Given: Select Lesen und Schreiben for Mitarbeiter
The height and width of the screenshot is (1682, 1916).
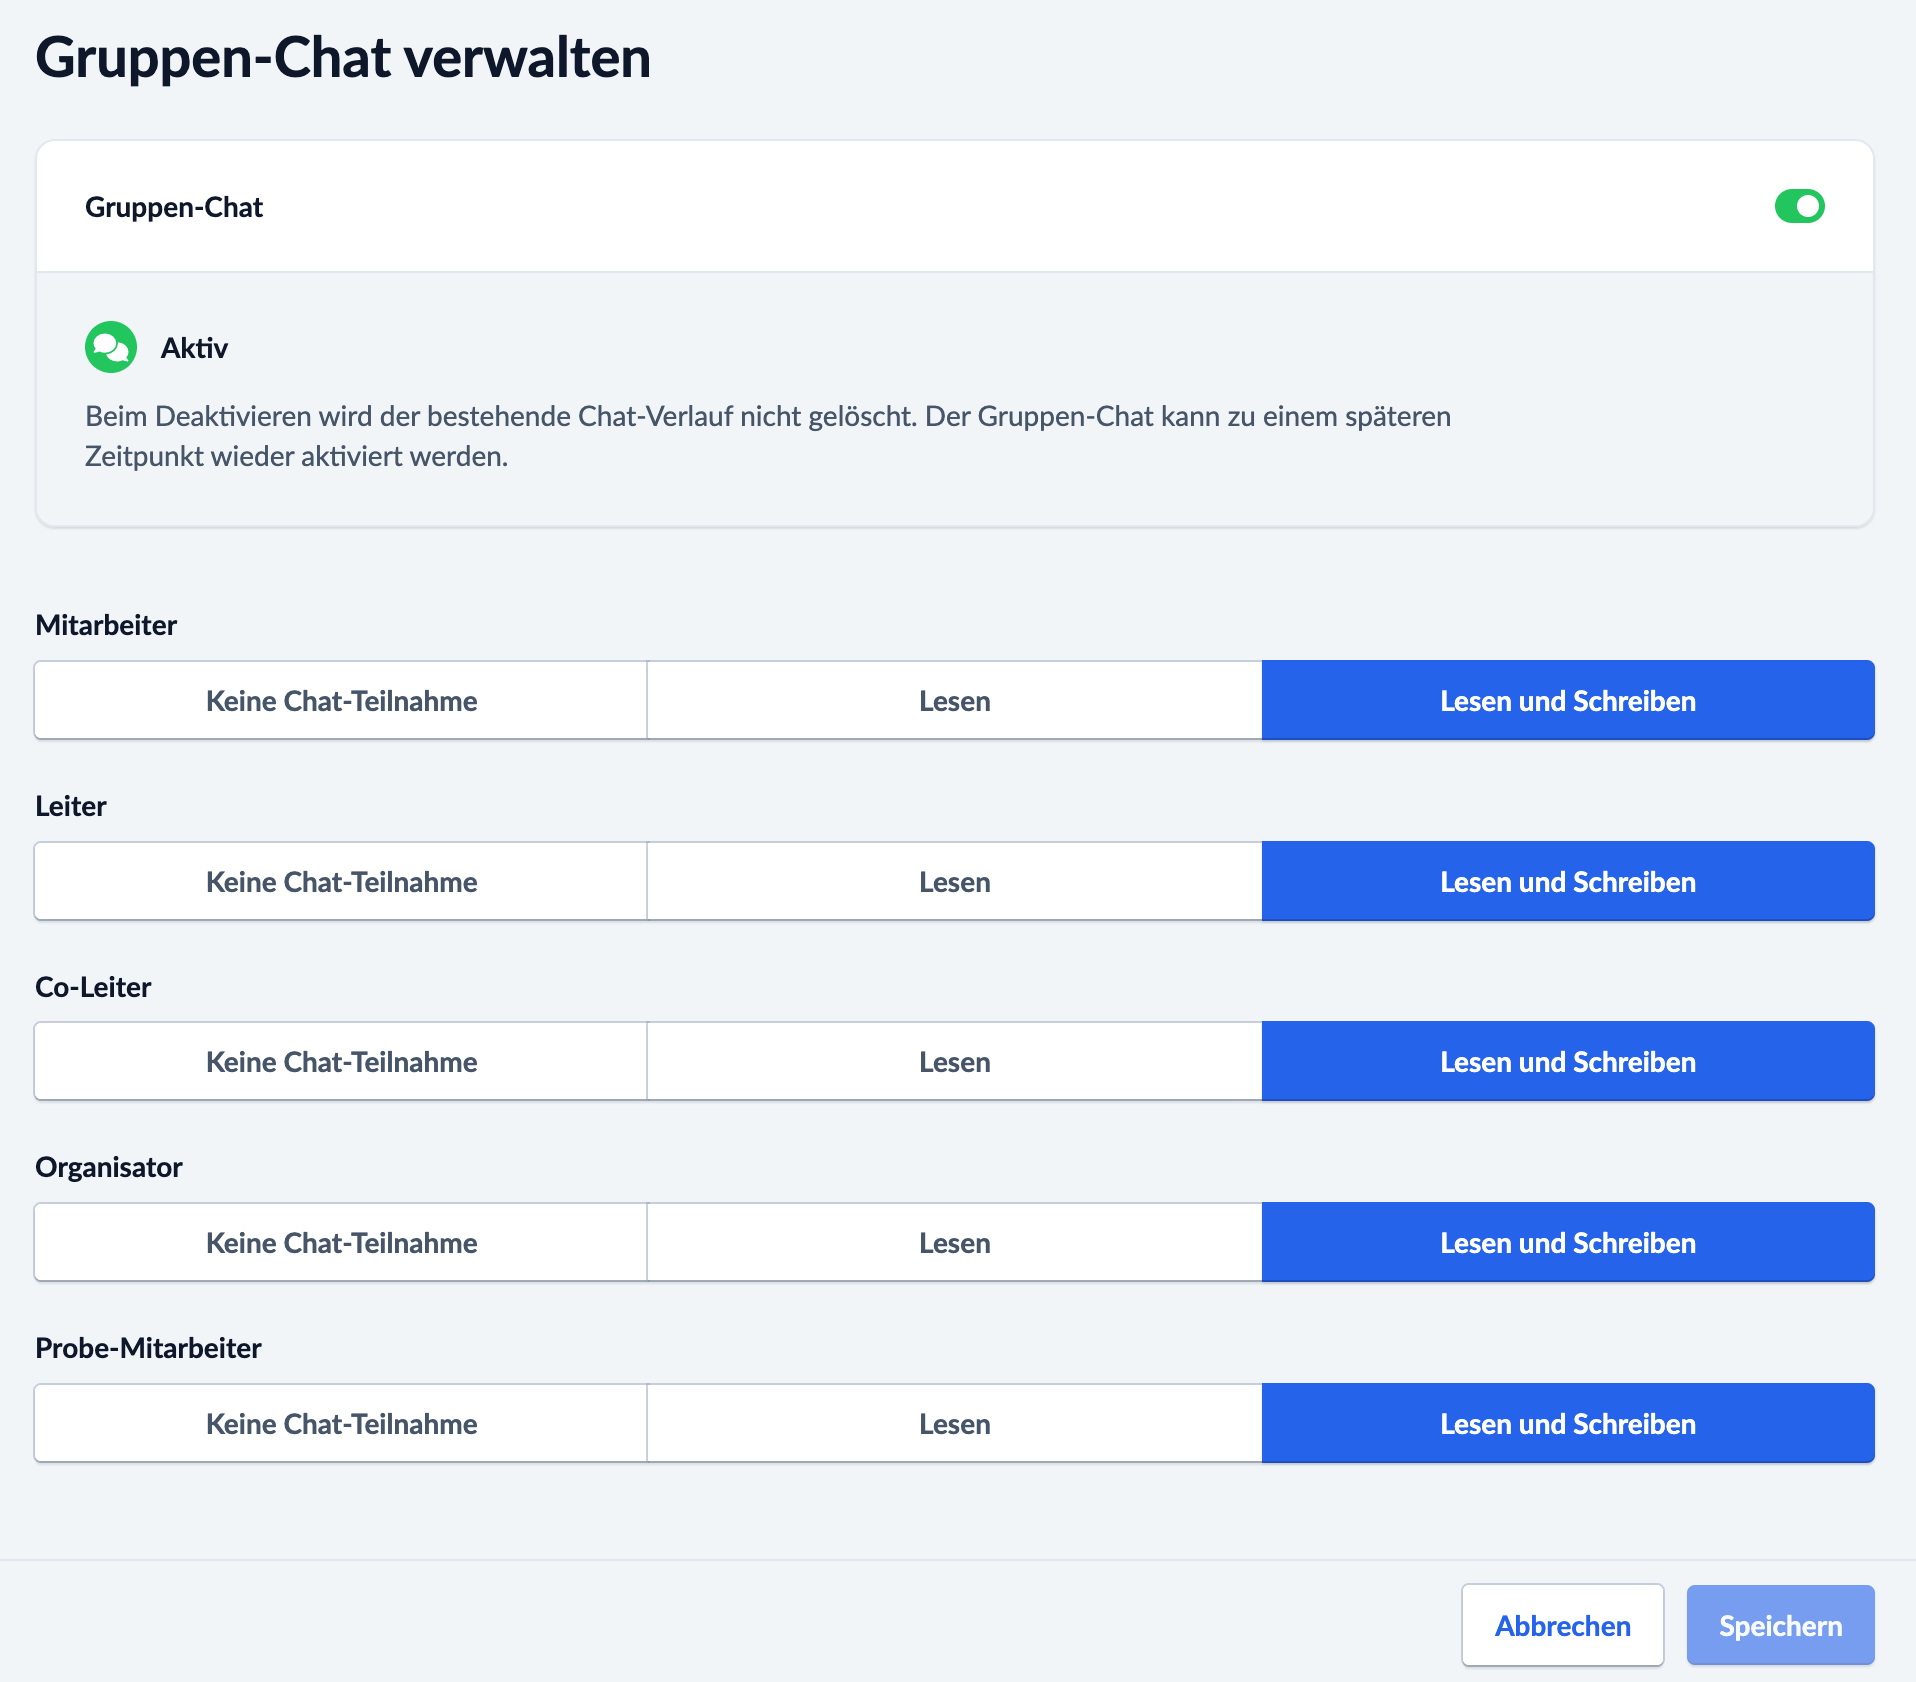Looking at the screenshot, I should click(1568, 700).
